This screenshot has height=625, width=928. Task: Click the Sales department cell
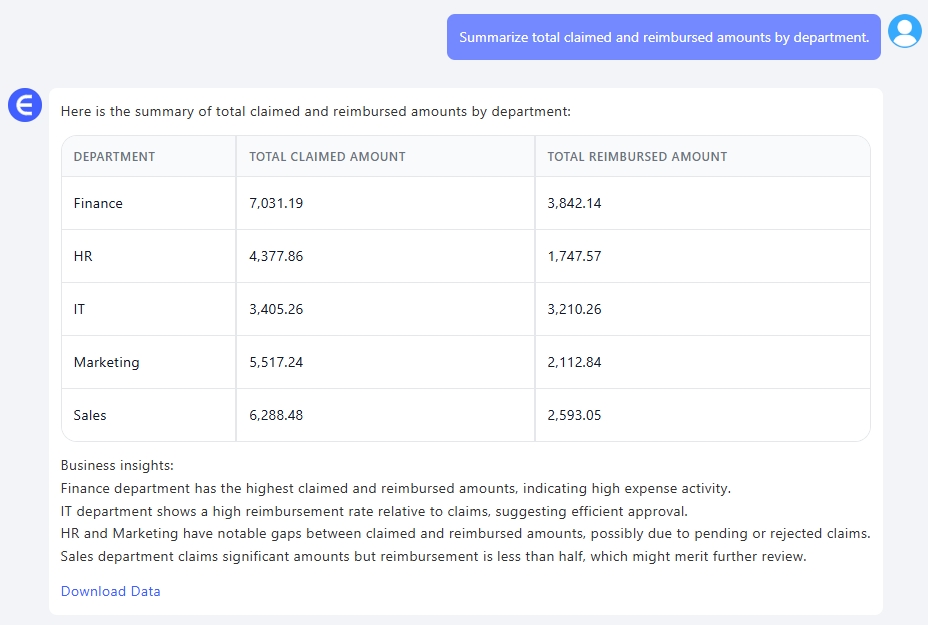pos(90,415)
